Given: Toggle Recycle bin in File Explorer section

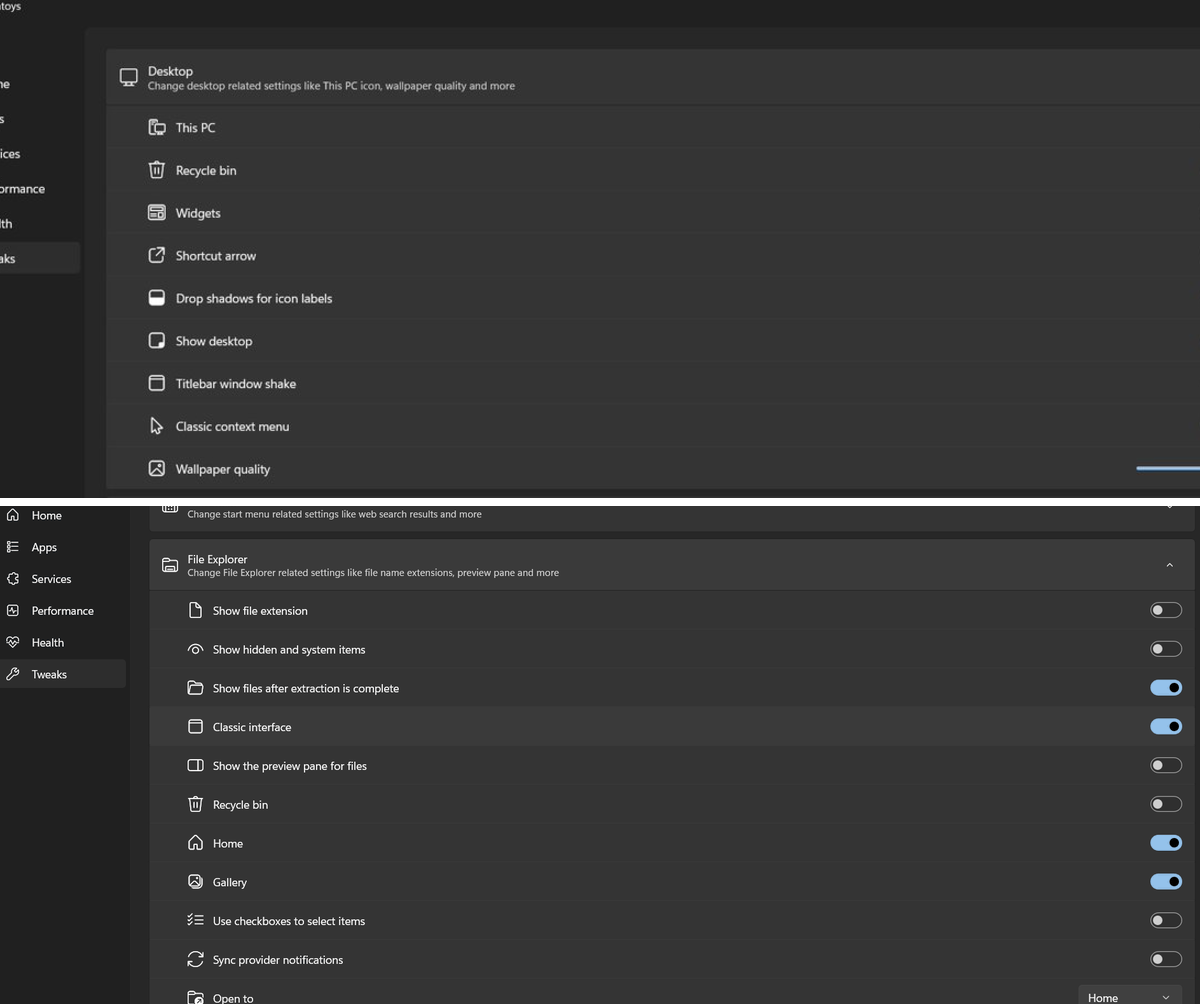Looking at the screenshot, I should (1166, 804).
